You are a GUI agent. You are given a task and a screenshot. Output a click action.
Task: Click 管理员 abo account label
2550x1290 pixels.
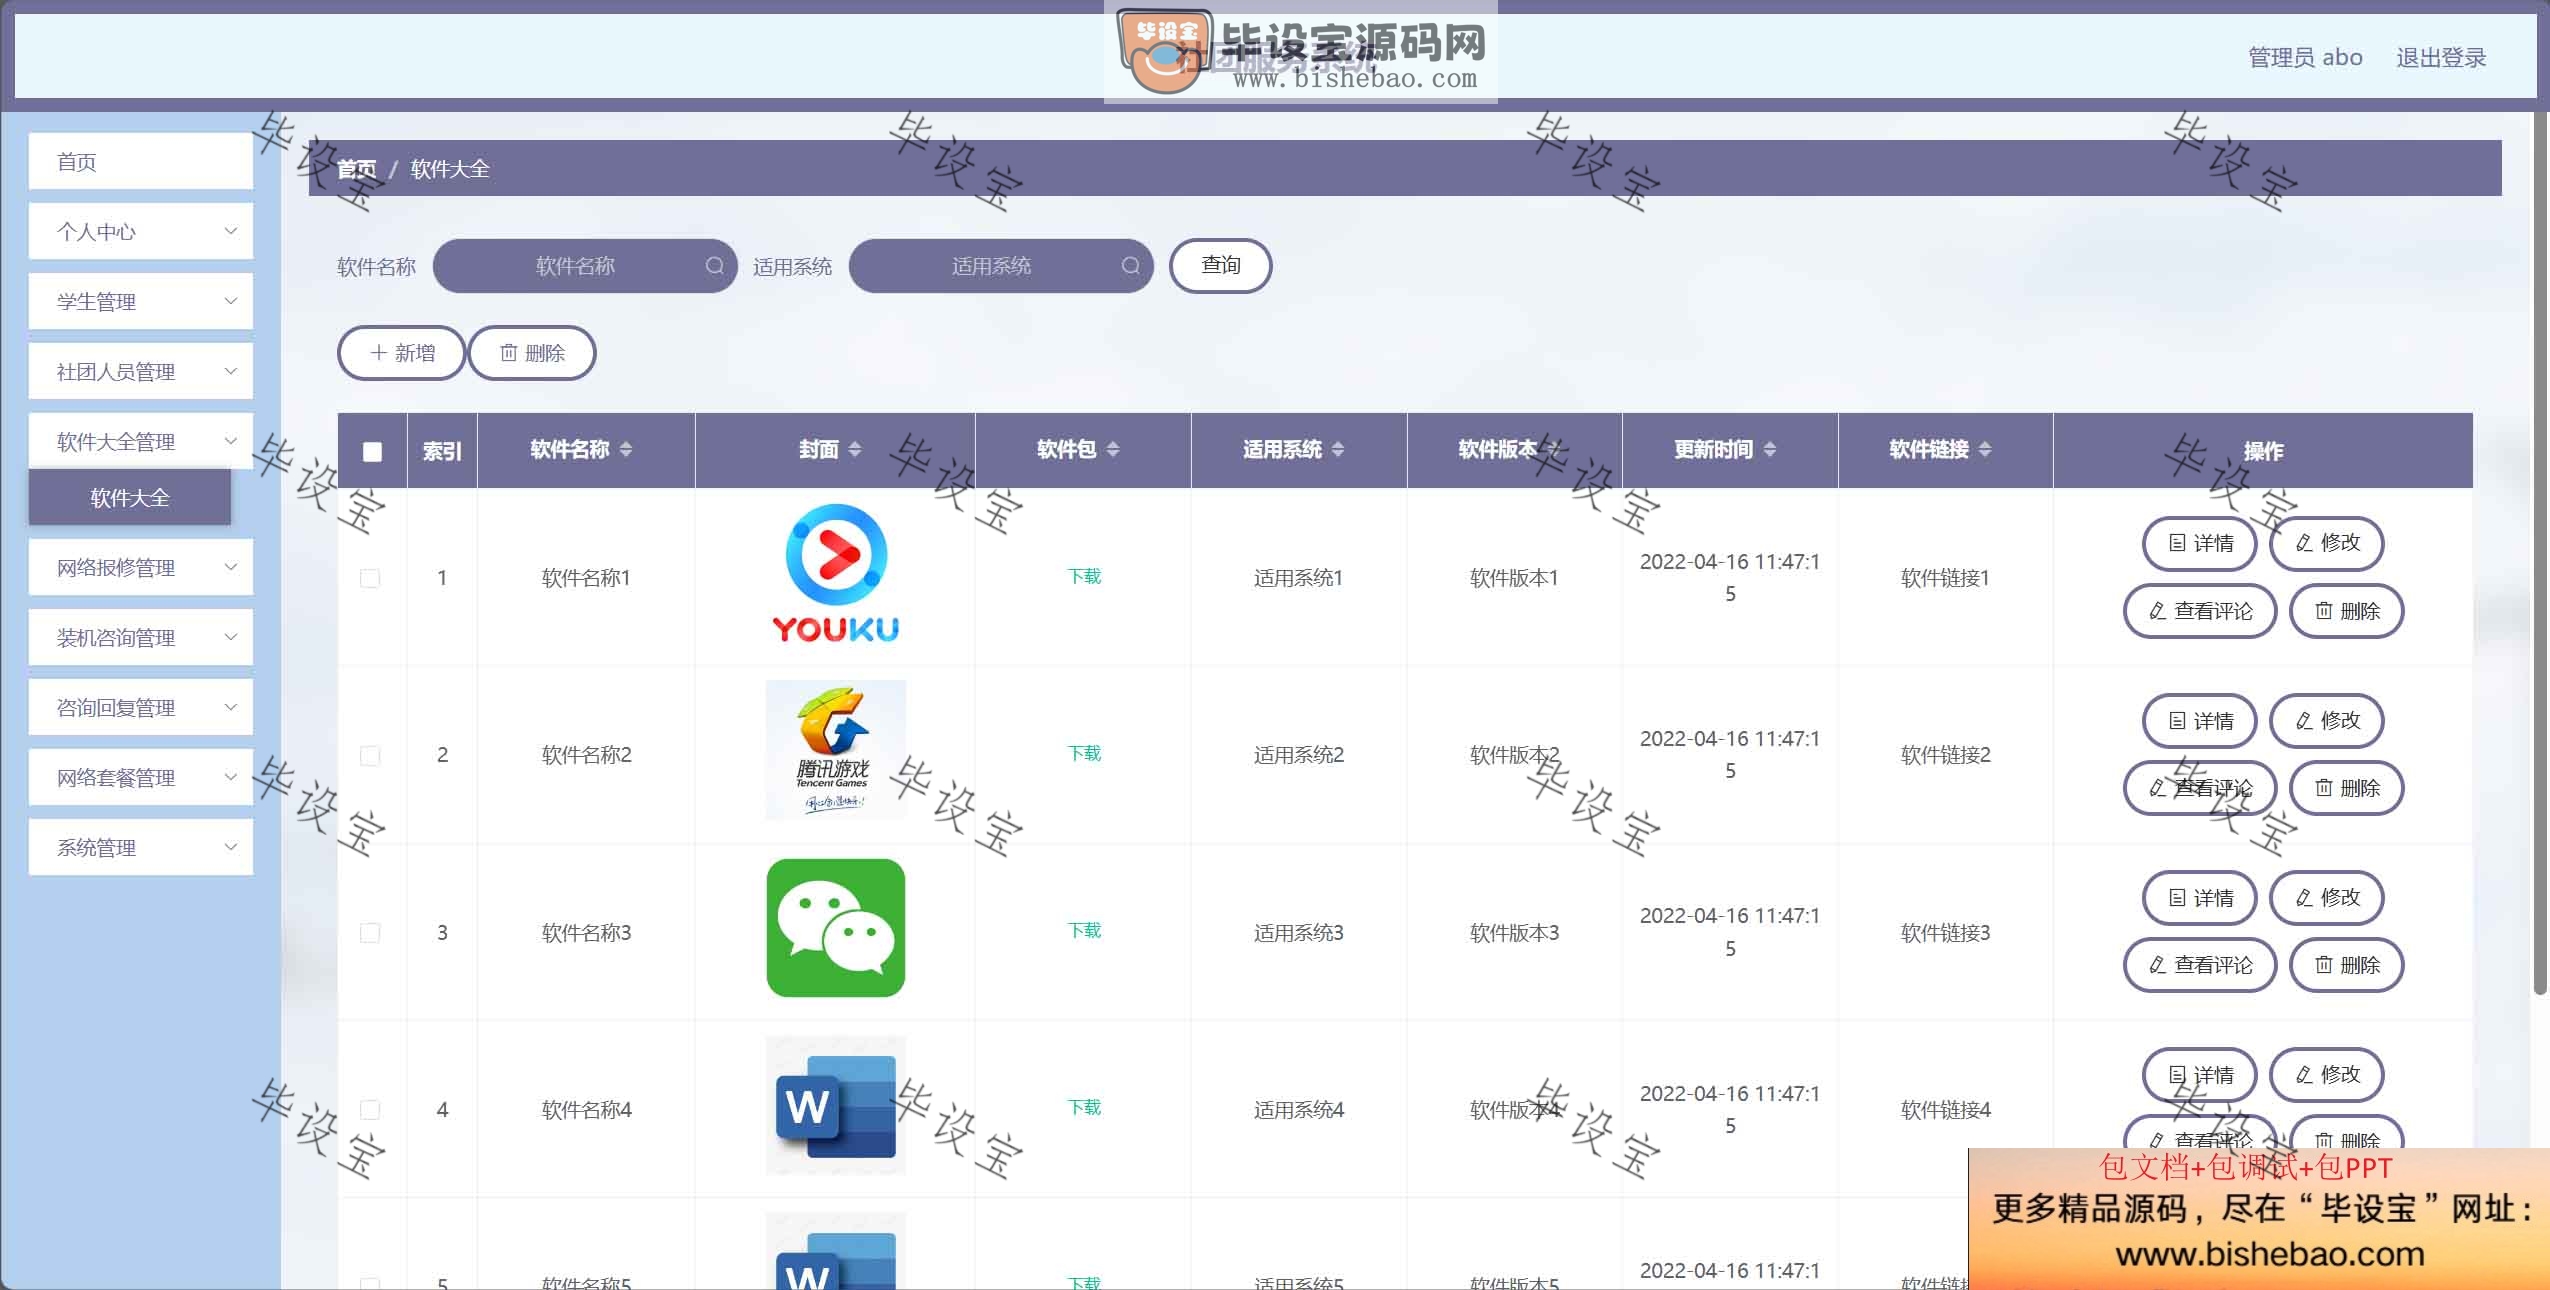tap(2305, 58)
